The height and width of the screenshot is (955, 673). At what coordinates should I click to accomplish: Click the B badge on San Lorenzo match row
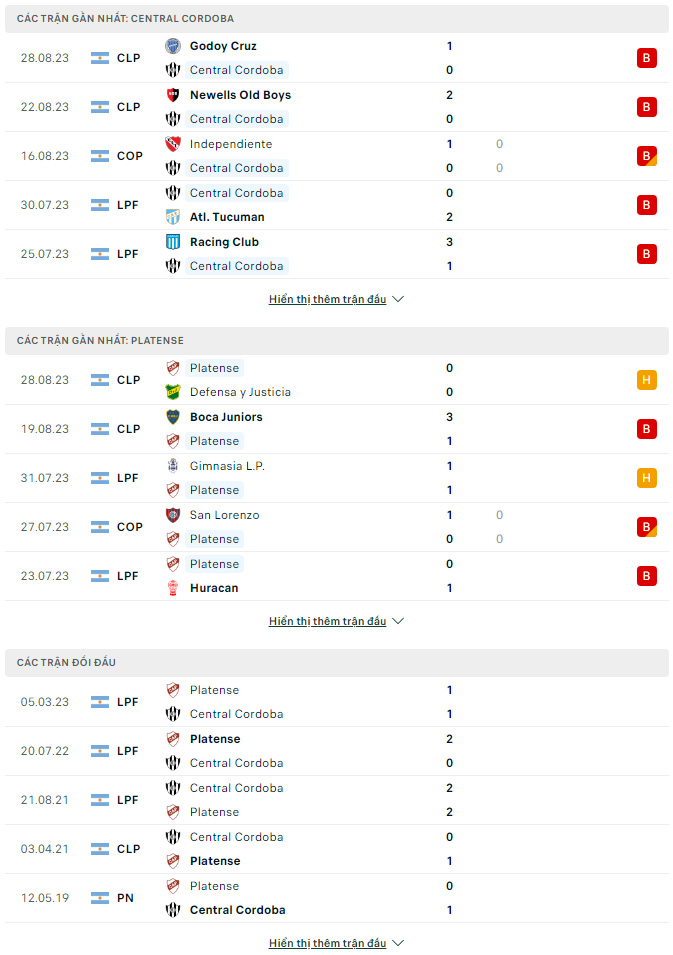(x=647, y=527)
